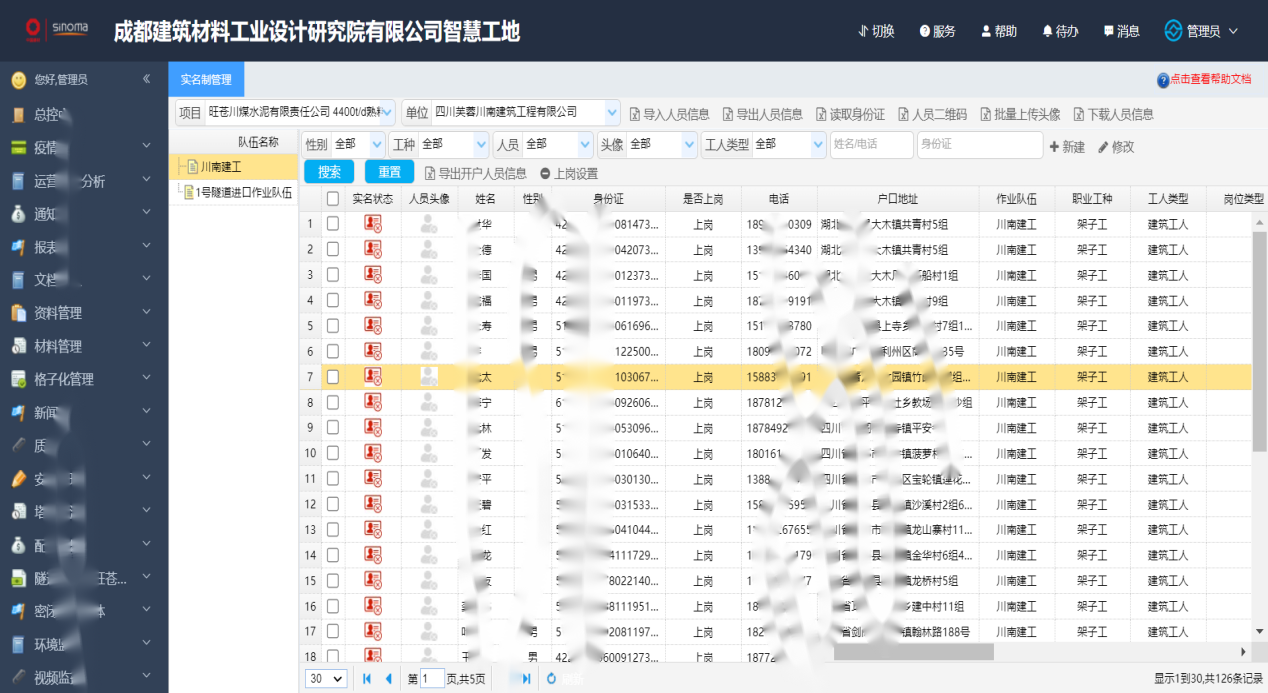Click the 新建 plus button
The height and width of the screenshot is (693, 1268).
pos(1067,147)
